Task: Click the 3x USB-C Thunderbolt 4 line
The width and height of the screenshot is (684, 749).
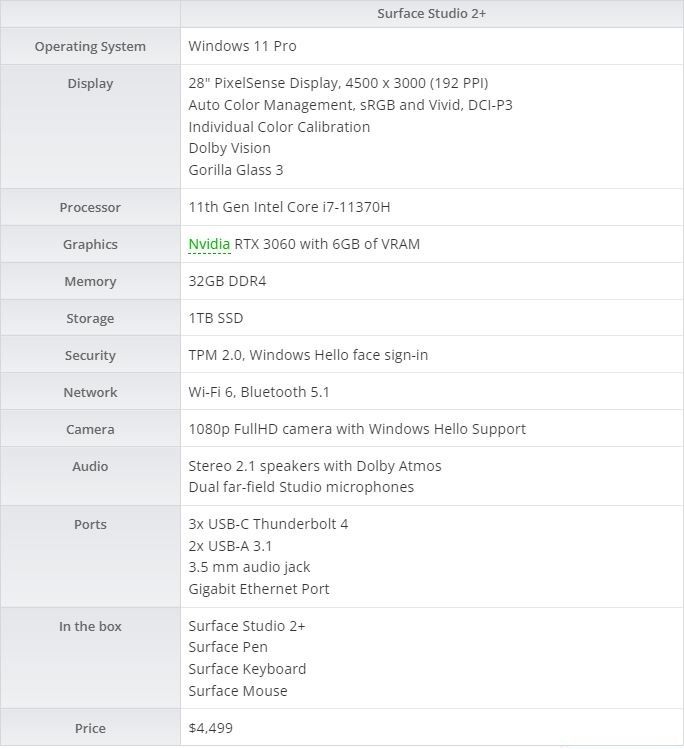Action: [268, 524]
